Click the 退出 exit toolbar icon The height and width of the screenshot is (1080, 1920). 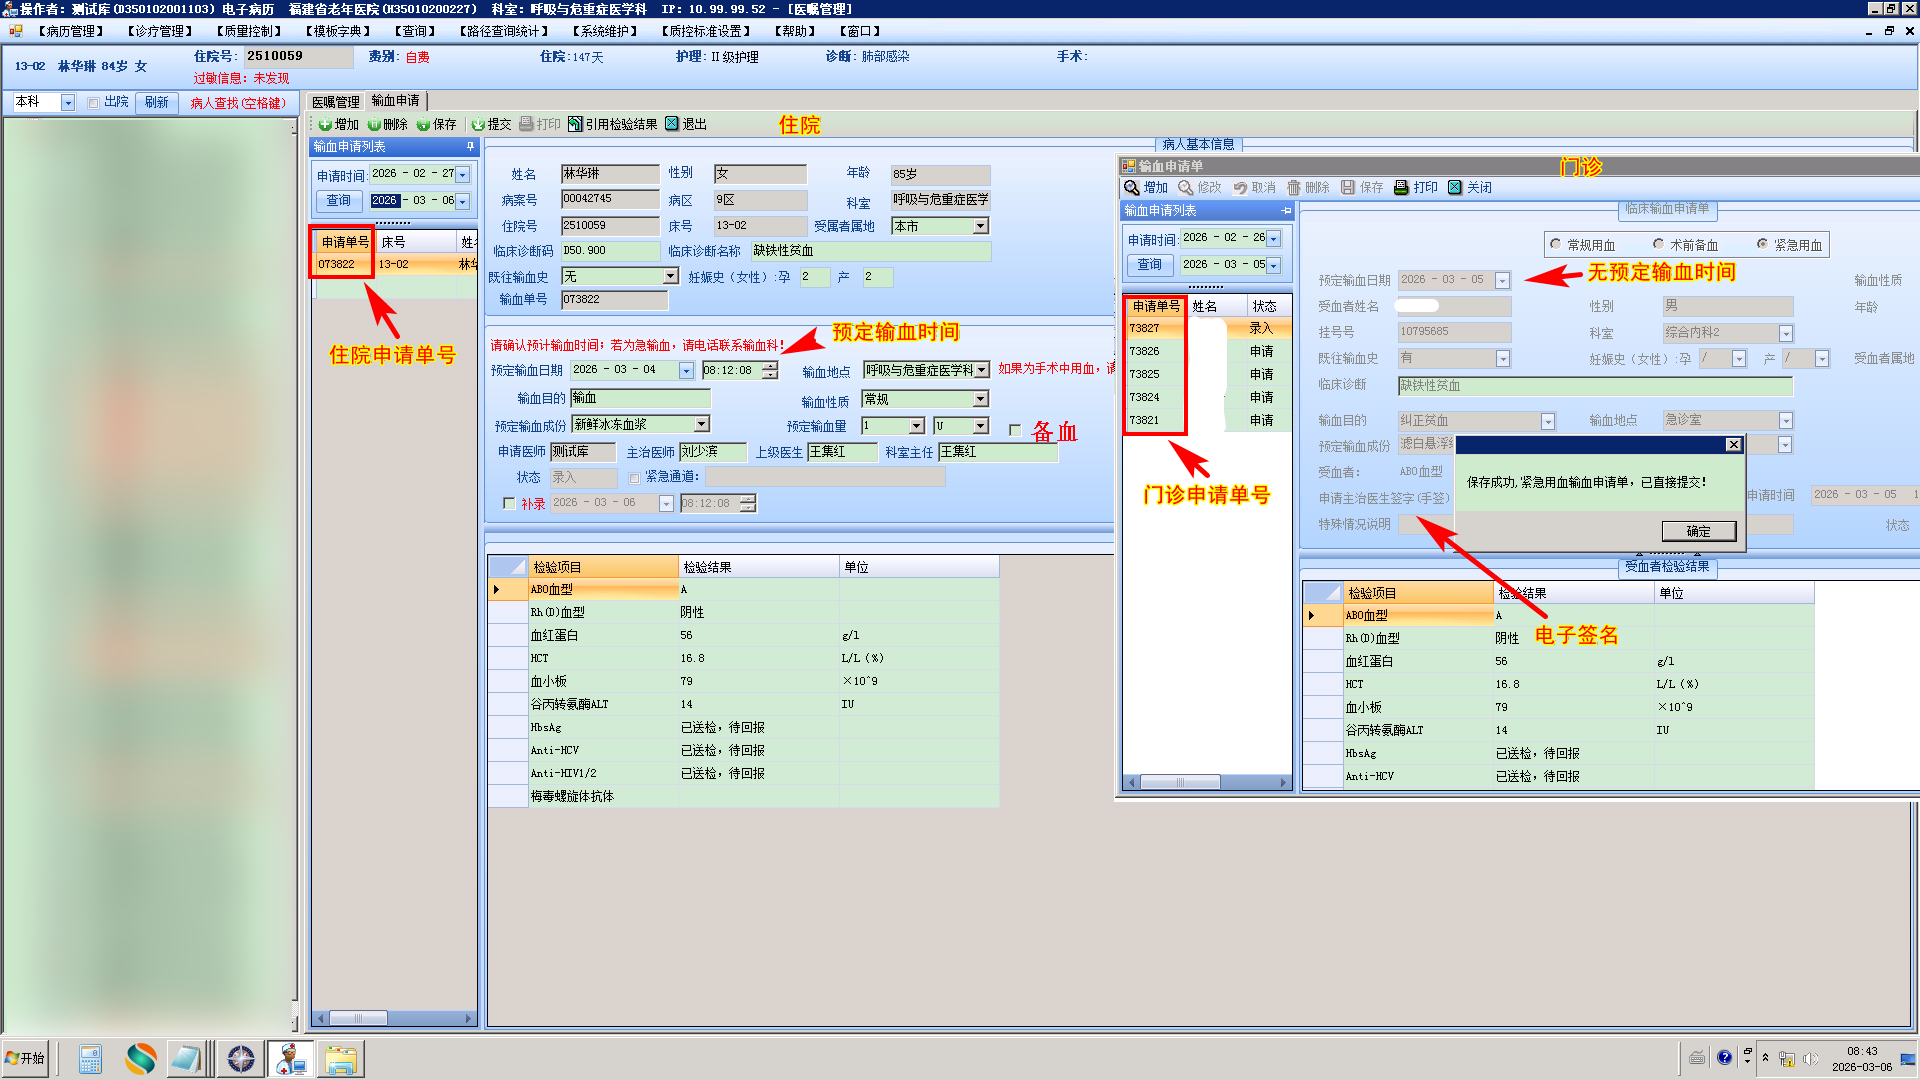point(672,124)
